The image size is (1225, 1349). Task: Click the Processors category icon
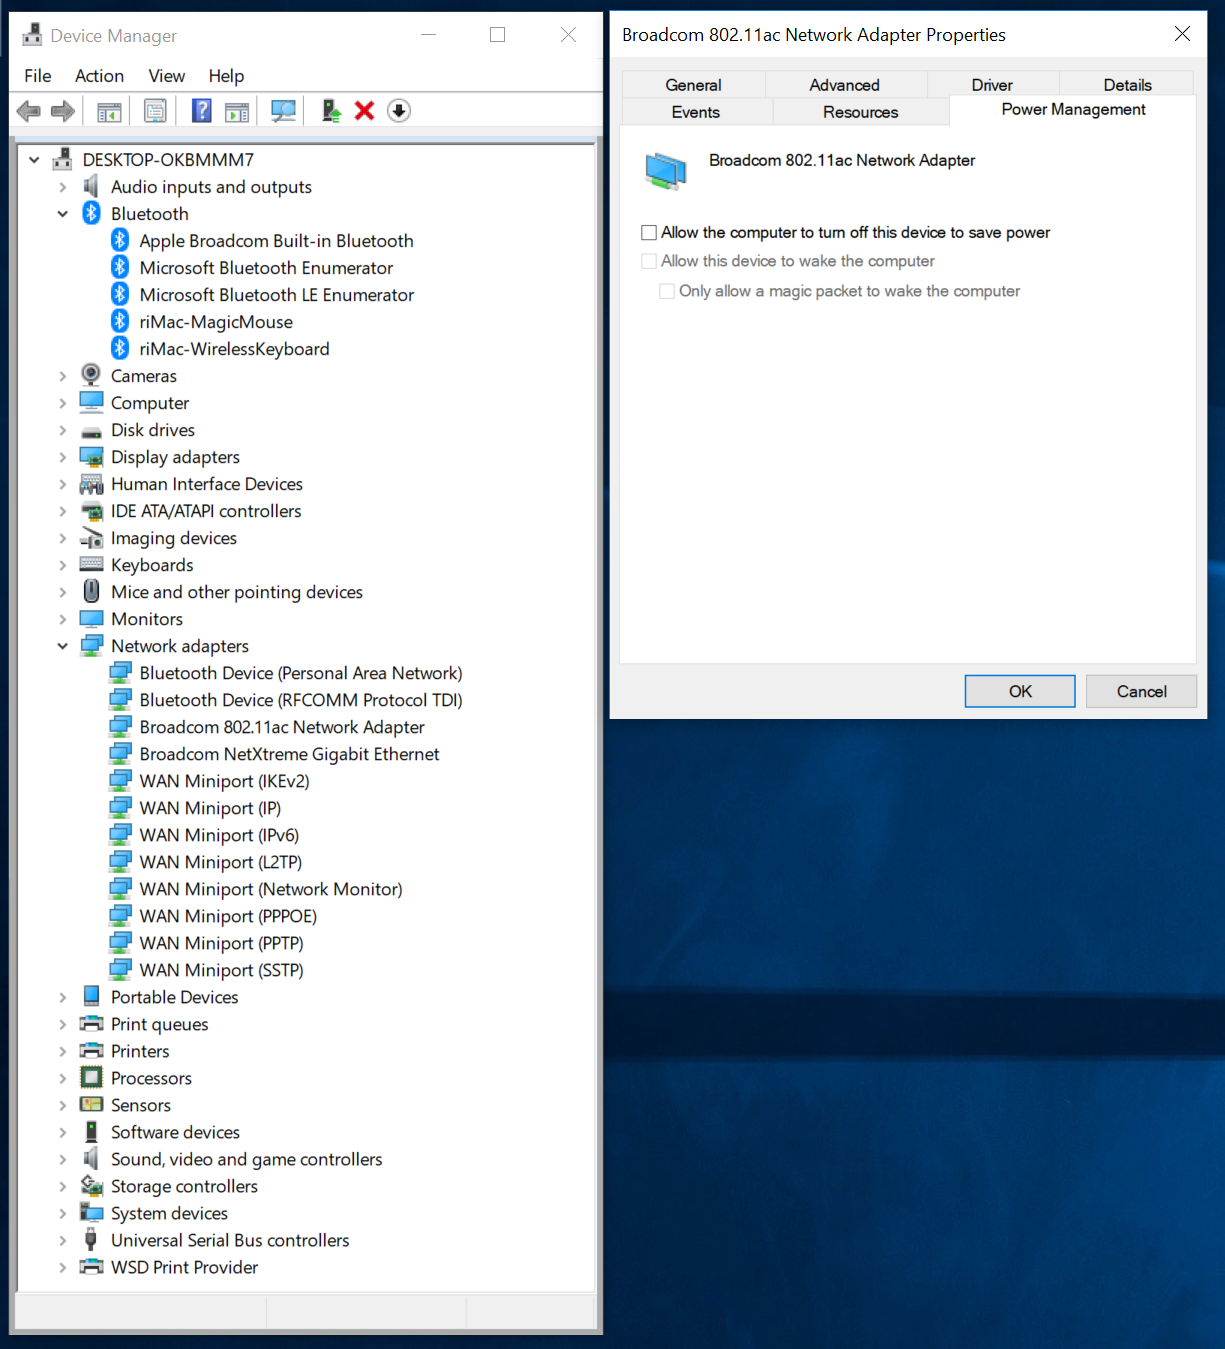91,1077
